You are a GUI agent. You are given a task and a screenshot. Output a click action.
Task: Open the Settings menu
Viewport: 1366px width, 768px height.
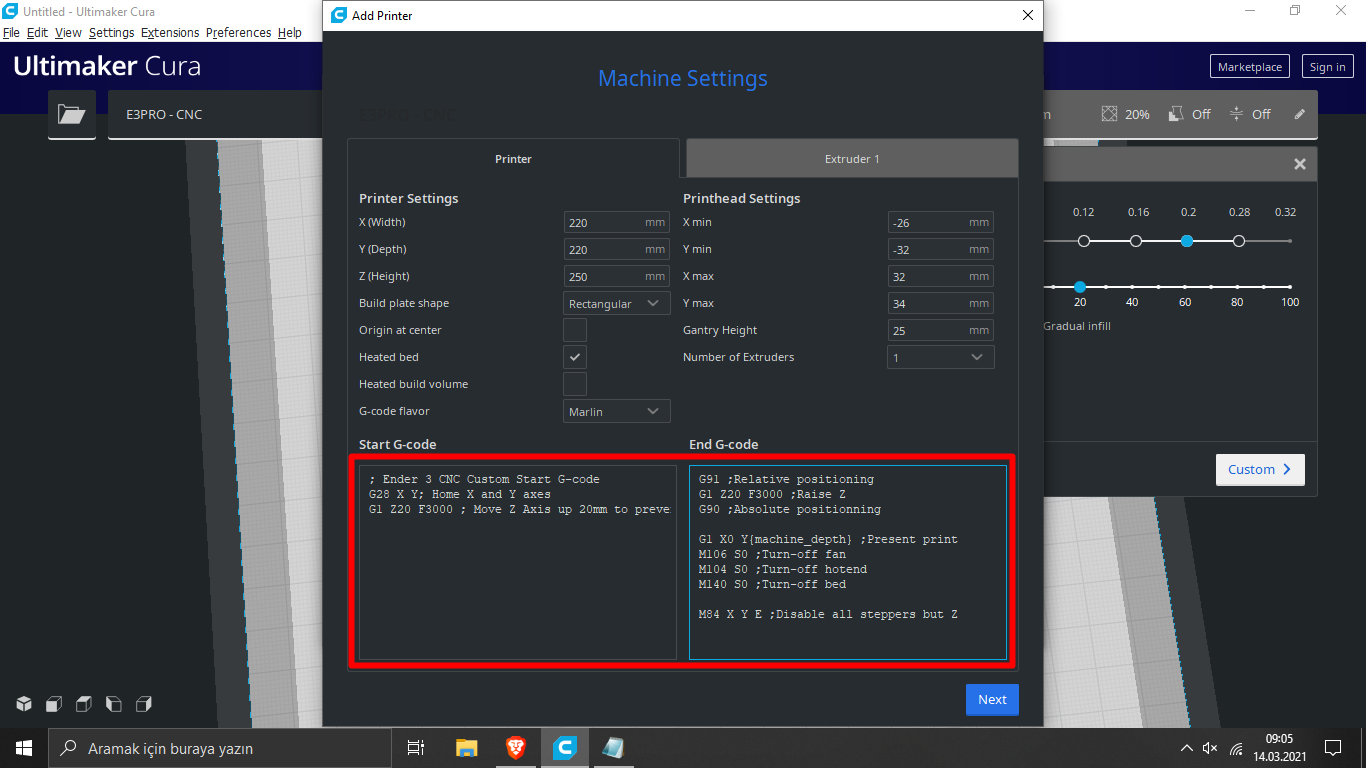[x=111, y=32]
